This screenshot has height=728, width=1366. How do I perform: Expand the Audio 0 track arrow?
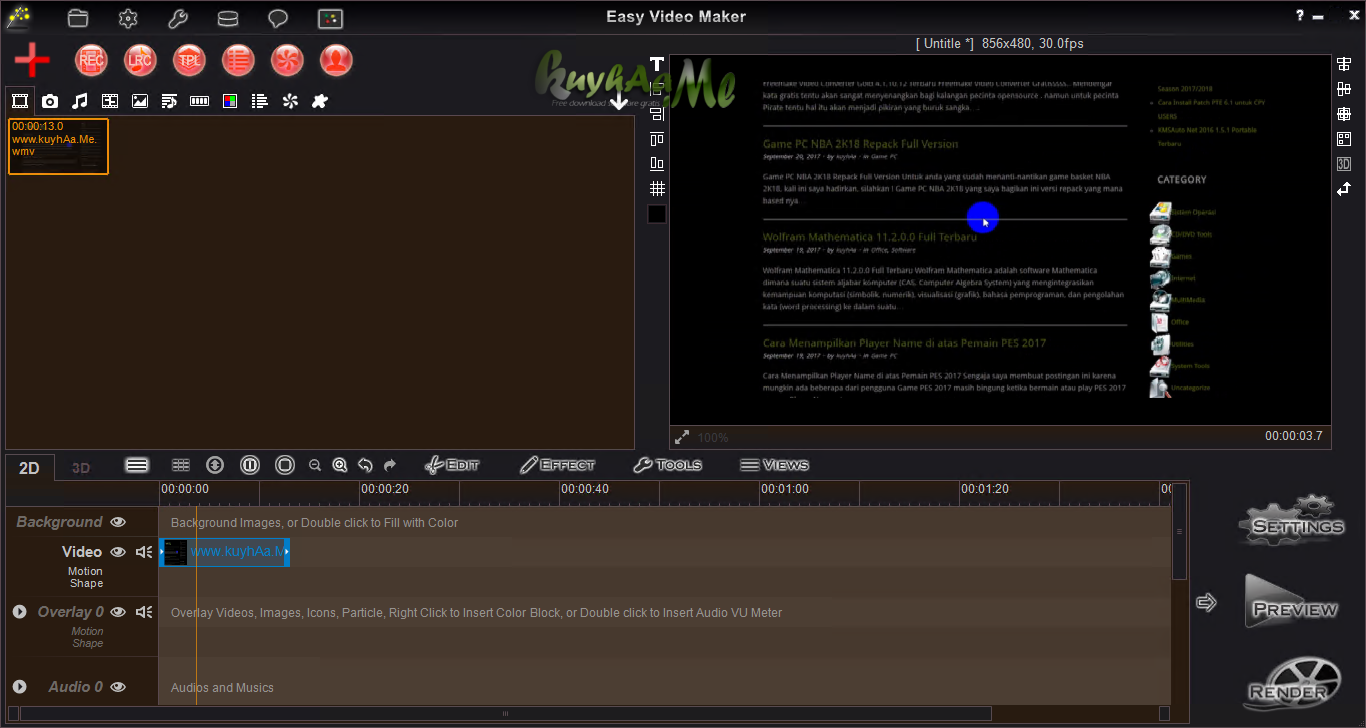(x=19, y=686)
